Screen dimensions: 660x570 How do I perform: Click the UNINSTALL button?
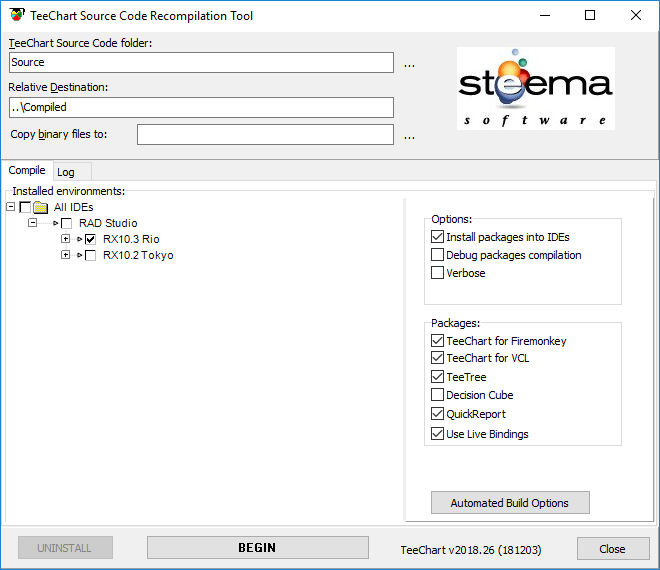click(x=65, y=547)
